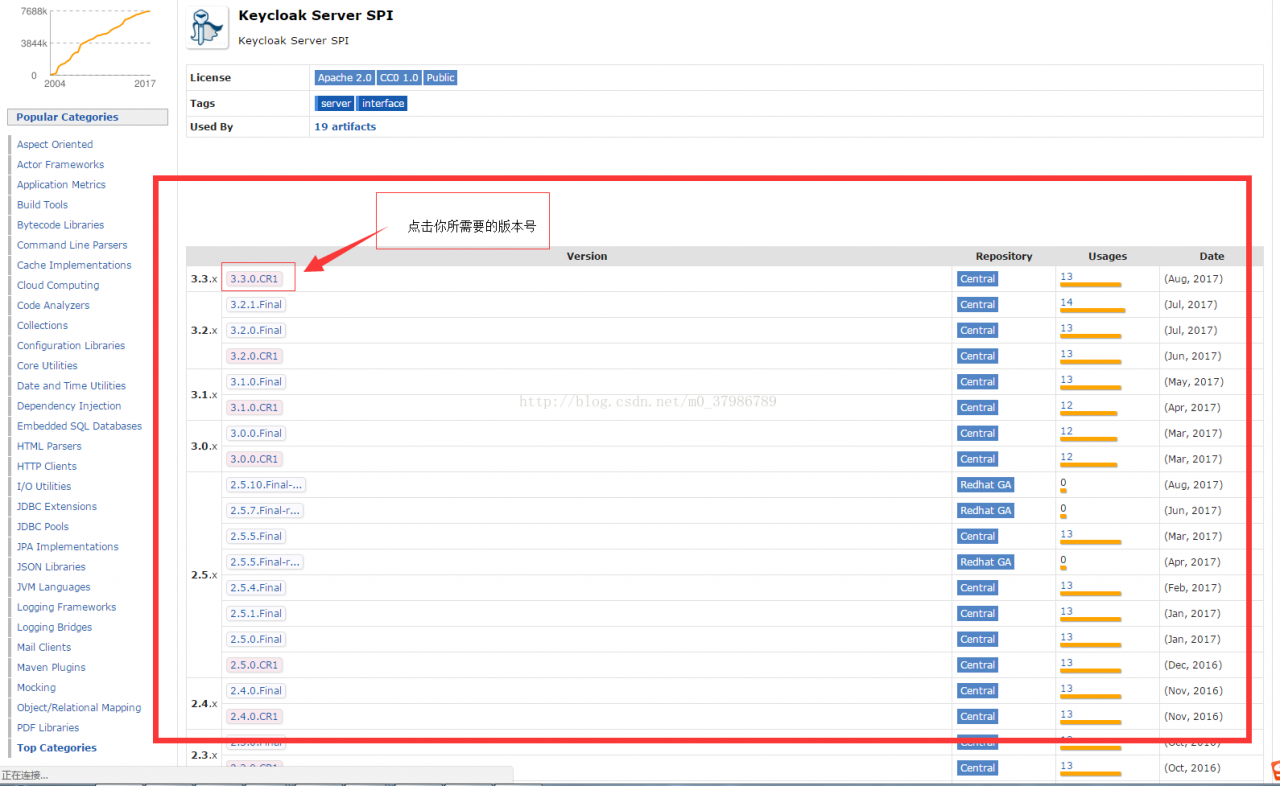
Task: Open version 2.5.0.CR1
Action: click(x=254, y=665)
